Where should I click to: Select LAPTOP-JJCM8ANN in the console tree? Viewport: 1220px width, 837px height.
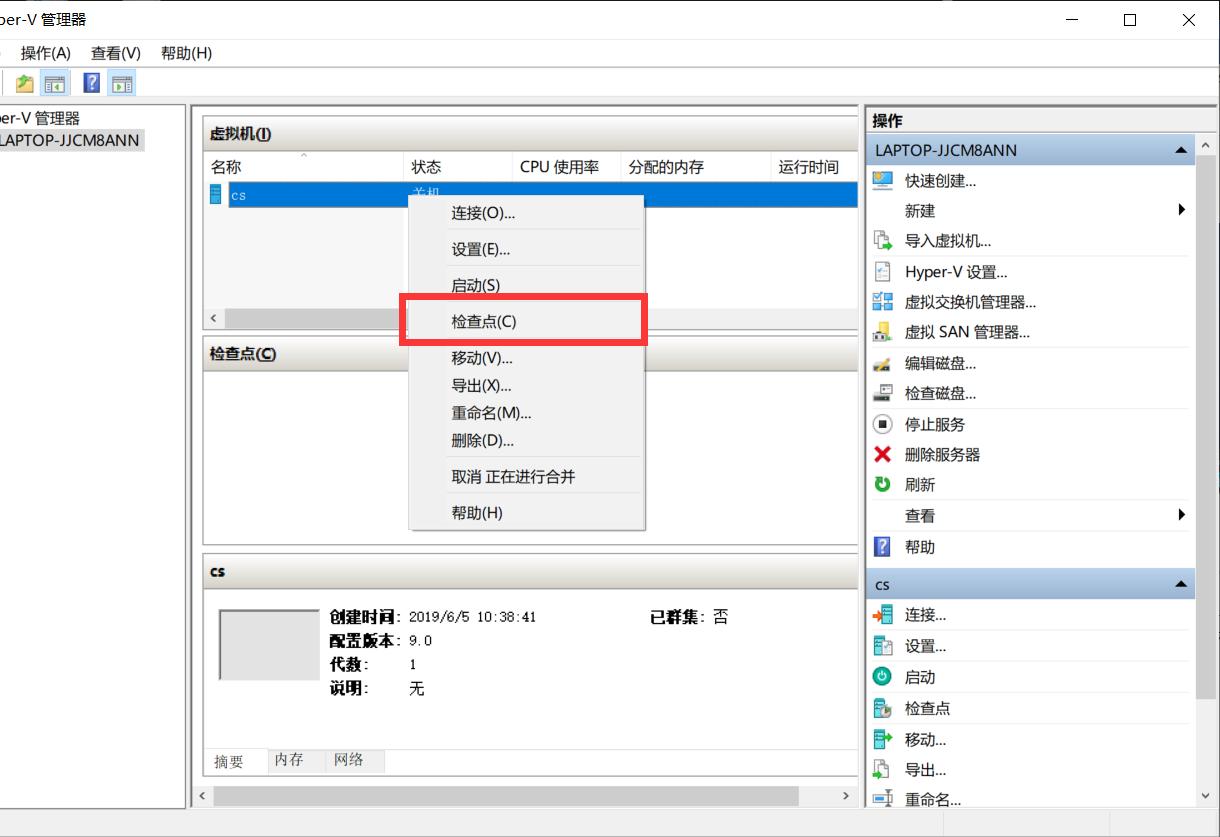pyautogui.click(x=70, y=140)
